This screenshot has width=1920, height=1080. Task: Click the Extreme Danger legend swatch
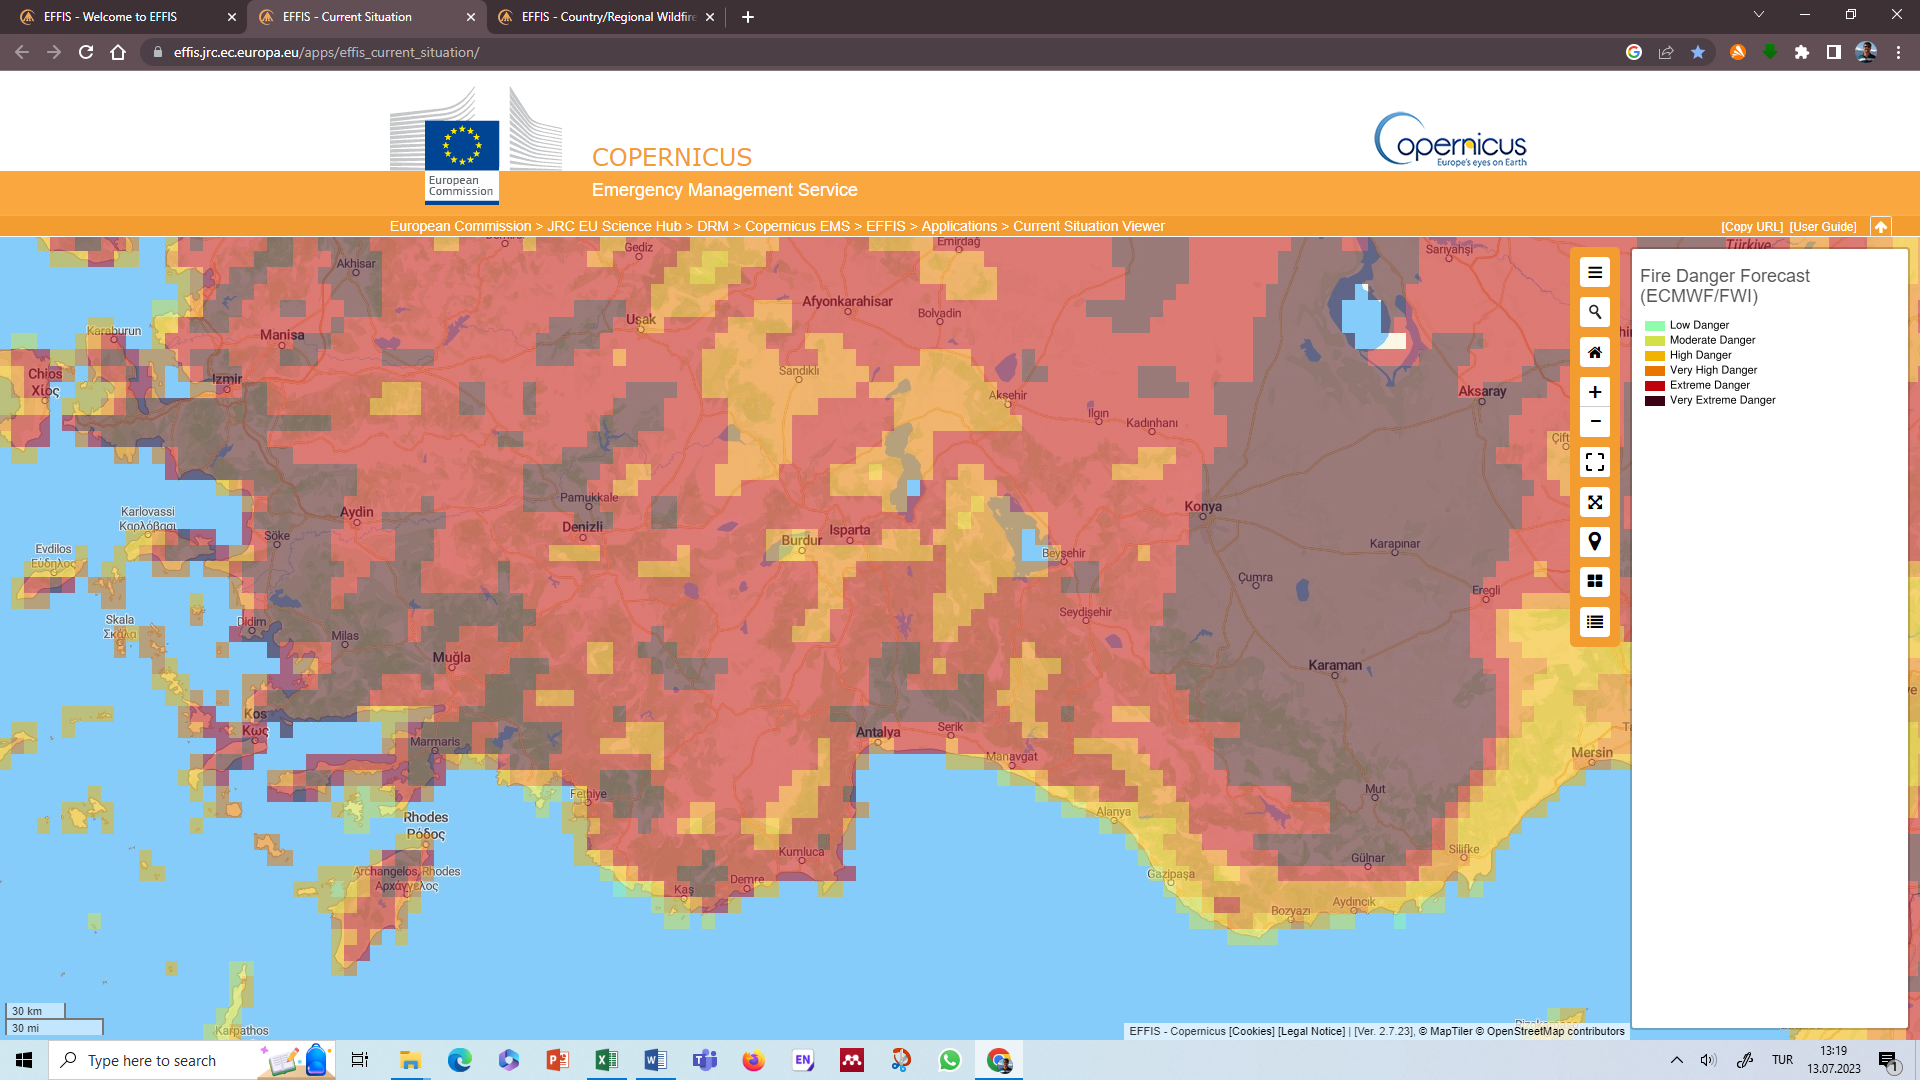coord(1655,386)
